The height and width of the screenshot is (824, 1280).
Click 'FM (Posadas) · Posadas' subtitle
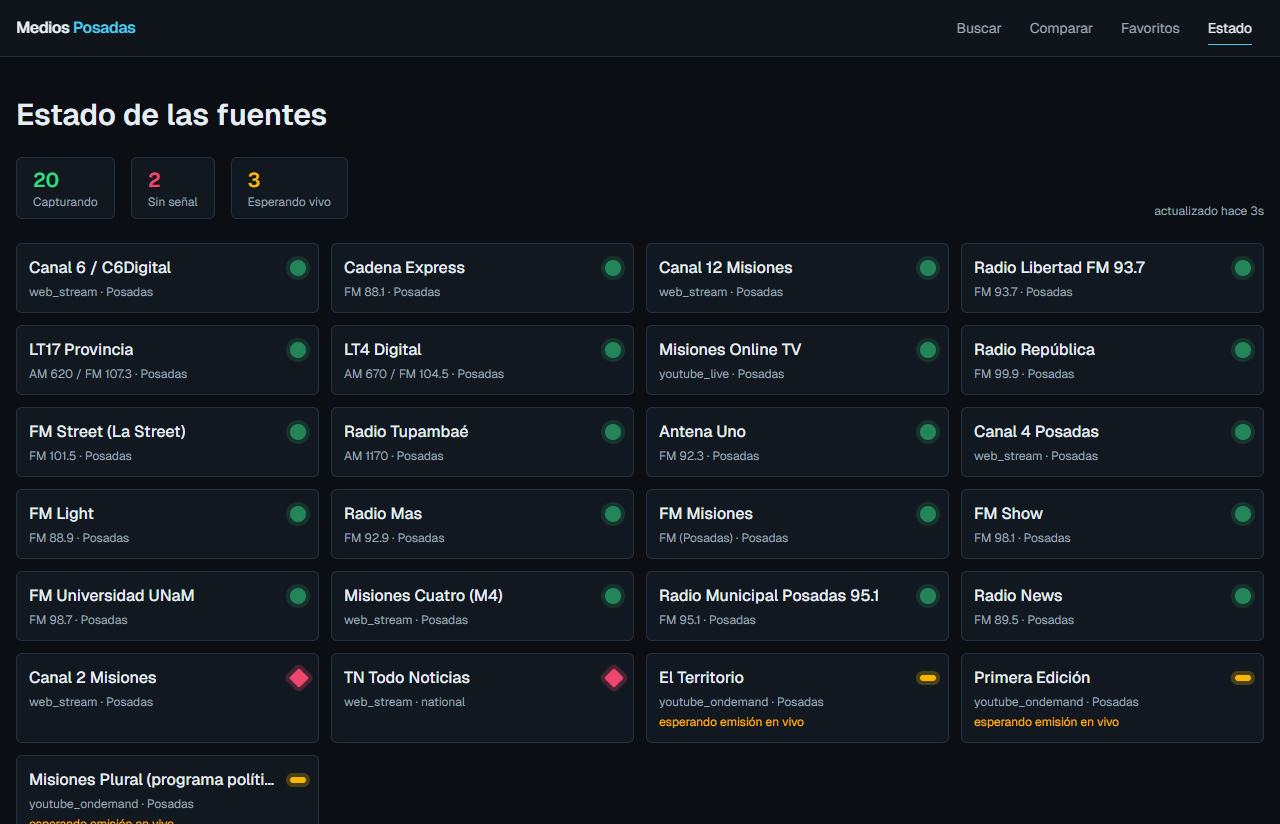tap(724, 538)
